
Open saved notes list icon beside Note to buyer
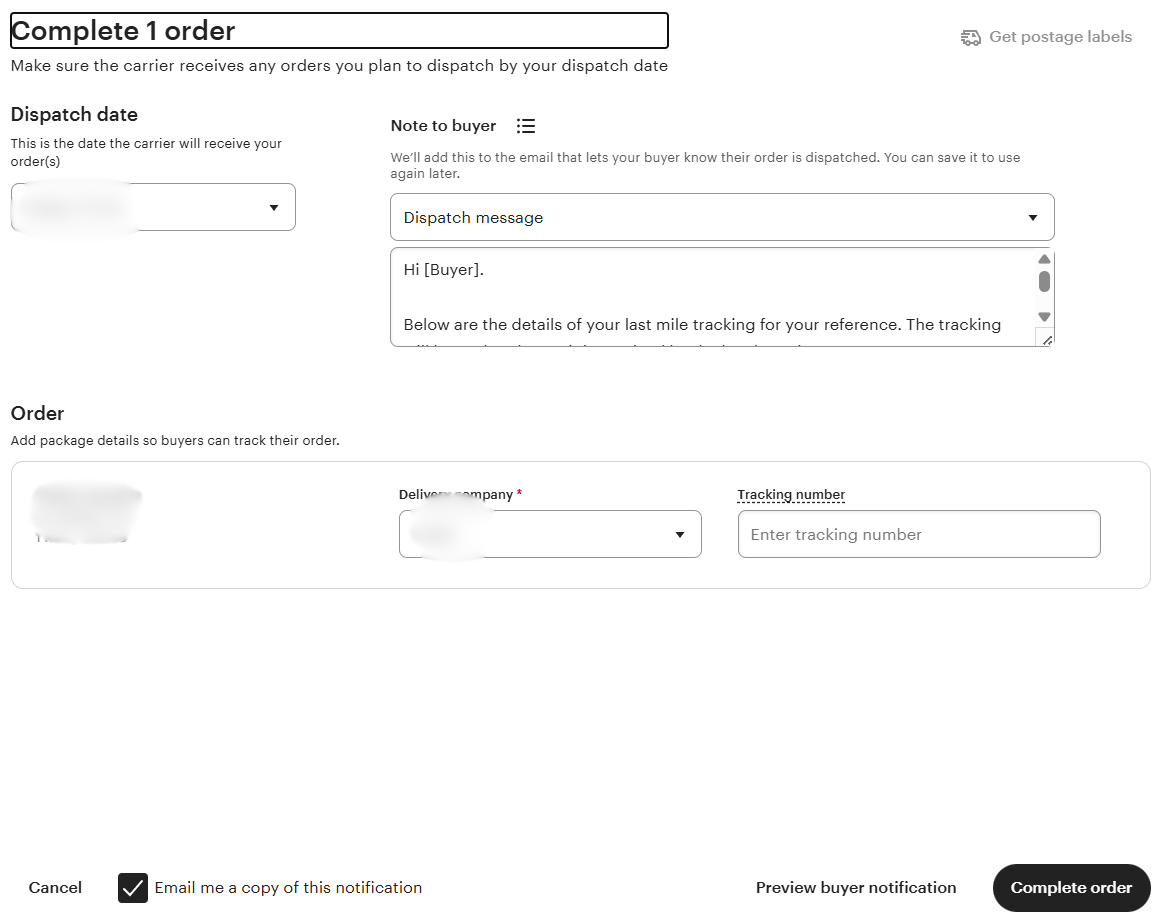[x=526, y=126]
